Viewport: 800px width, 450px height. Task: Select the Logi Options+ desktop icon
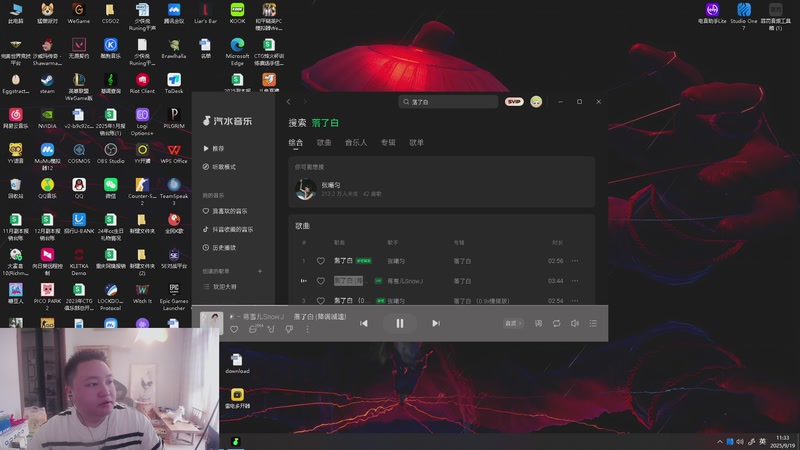pyautogui.click(x=142, y=121)
